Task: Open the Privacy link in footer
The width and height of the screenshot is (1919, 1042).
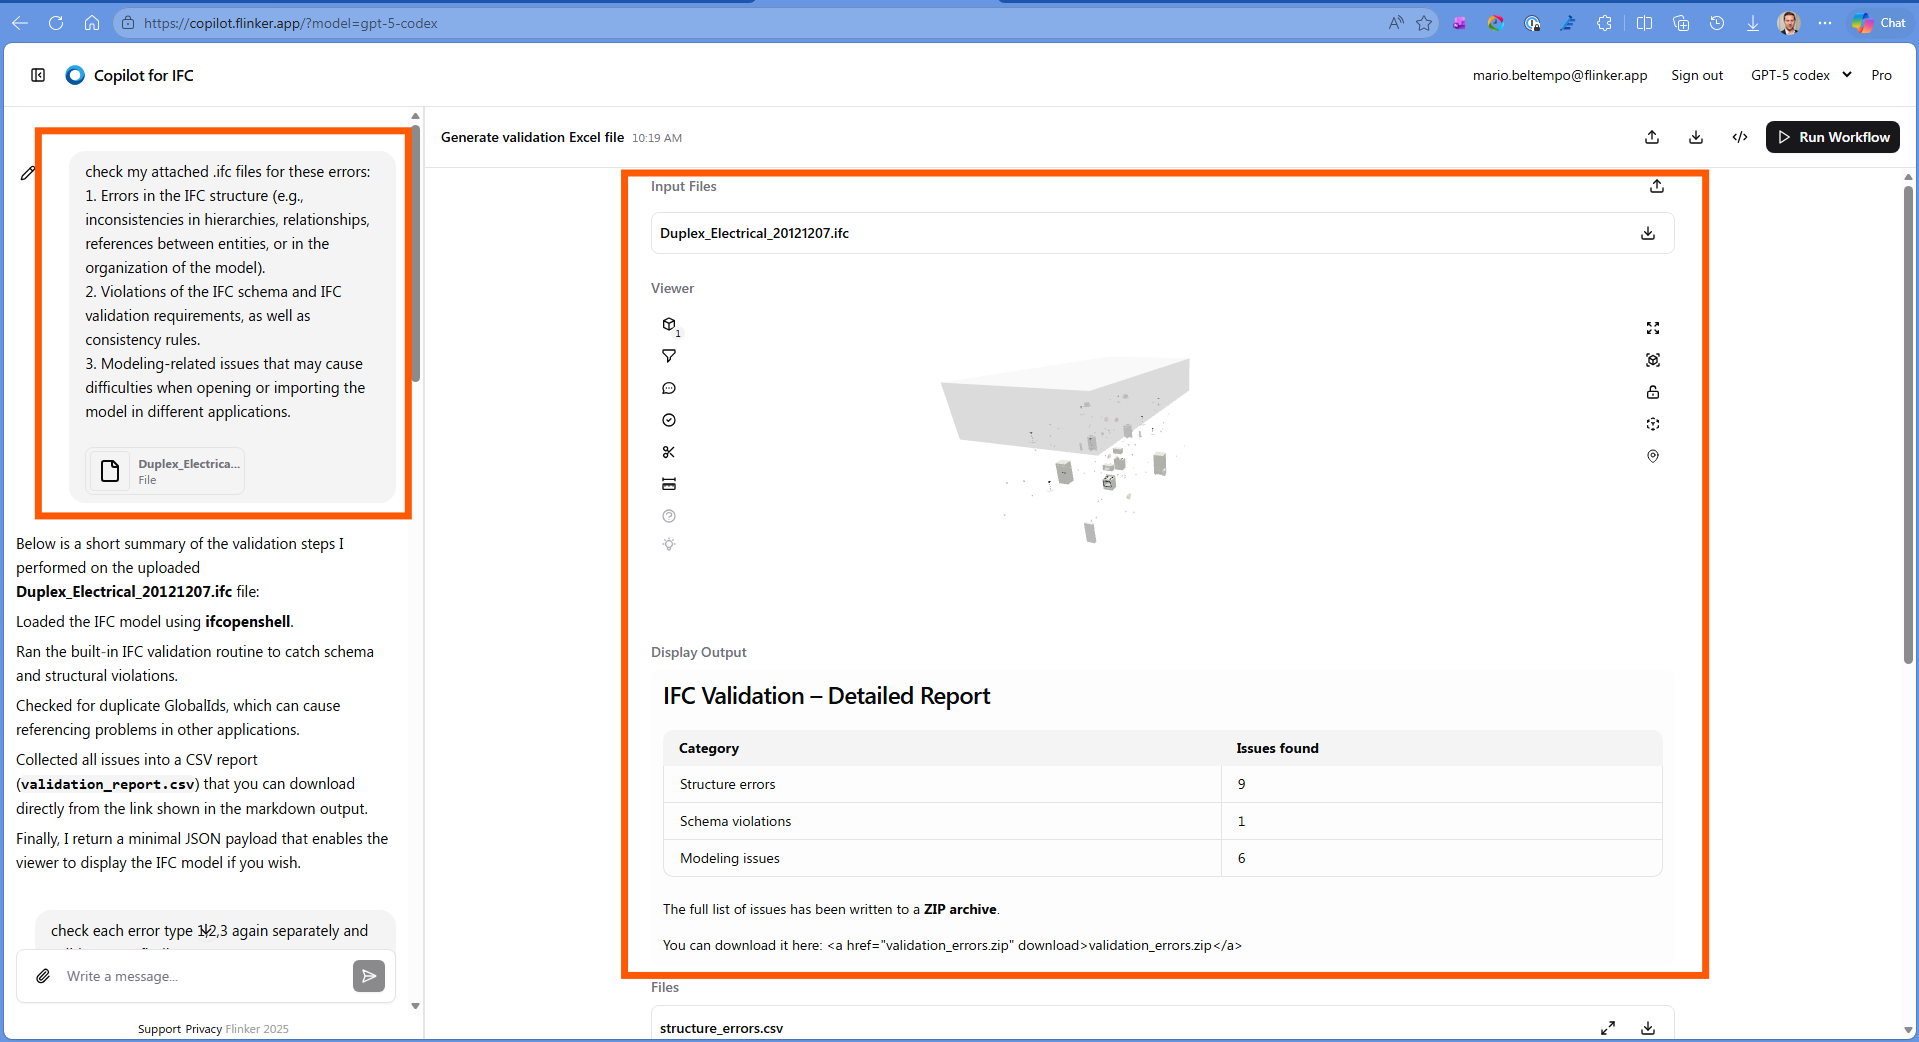Action: pos(203,1029)
